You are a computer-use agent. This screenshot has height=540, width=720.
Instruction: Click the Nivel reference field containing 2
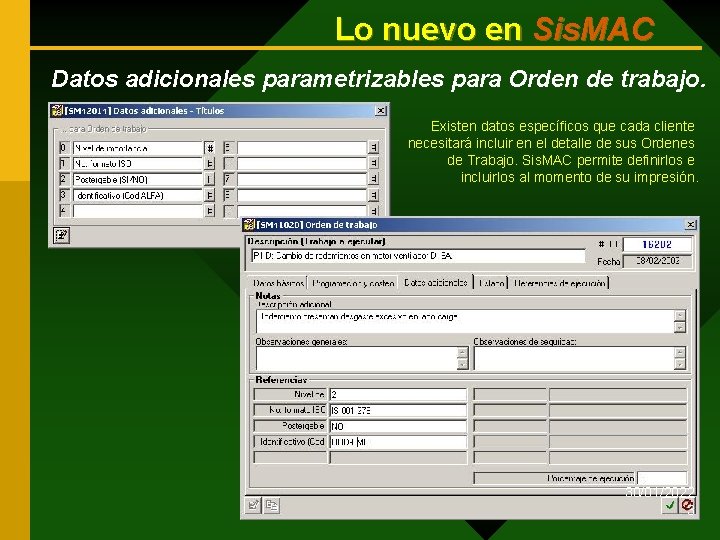398,394
